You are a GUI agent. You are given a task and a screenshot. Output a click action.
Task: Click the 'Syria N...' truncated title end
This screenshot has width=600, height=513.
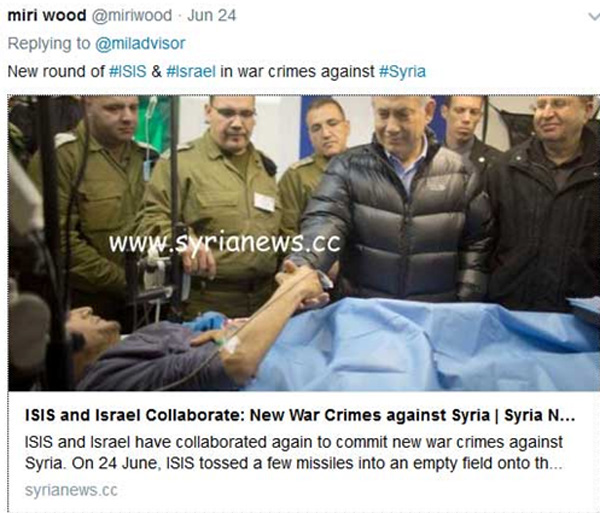pyautogui.click(x=540, y=415)
